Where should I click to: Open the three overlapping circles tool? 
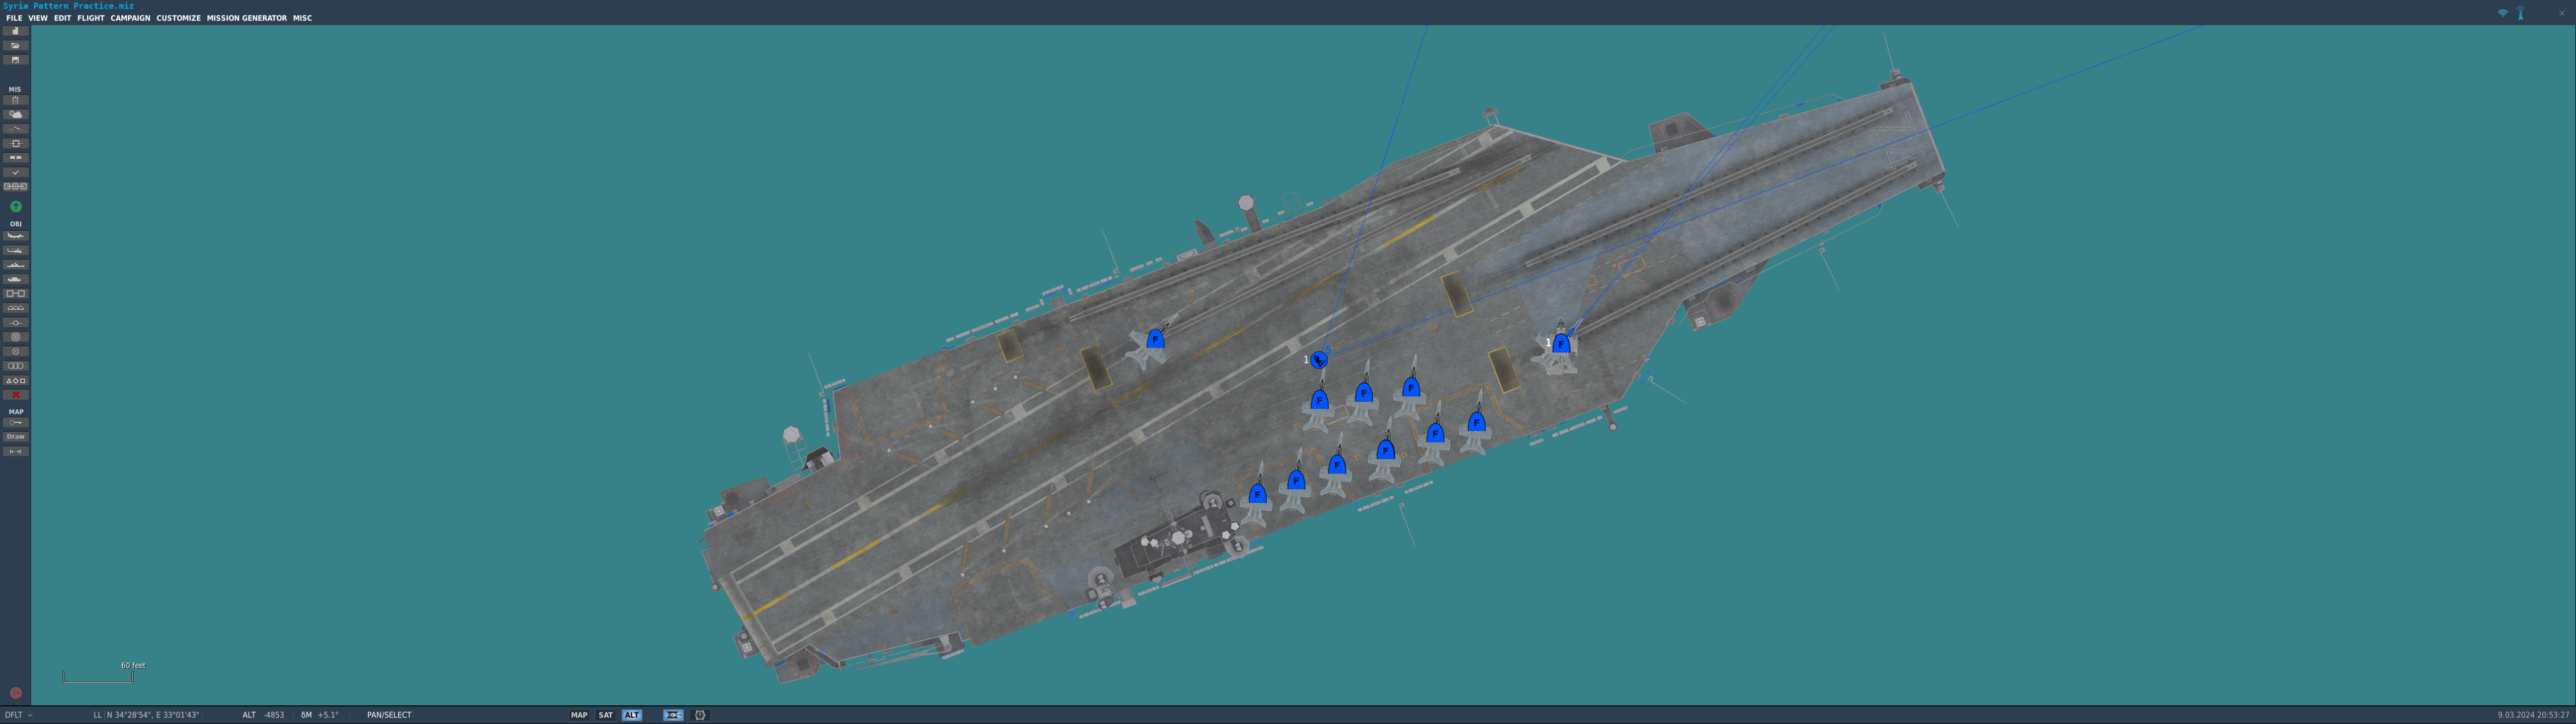[15, 366]
